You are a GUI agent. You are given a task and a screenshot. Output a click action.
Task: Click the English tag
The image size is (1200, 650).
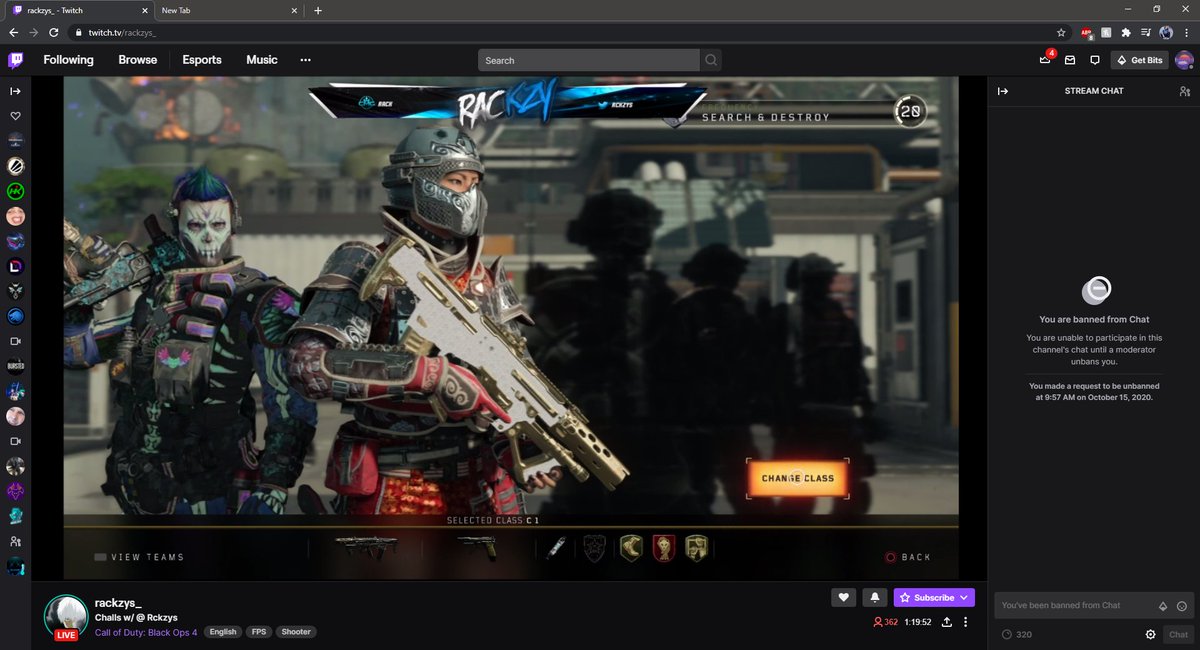tap(223, 632)
